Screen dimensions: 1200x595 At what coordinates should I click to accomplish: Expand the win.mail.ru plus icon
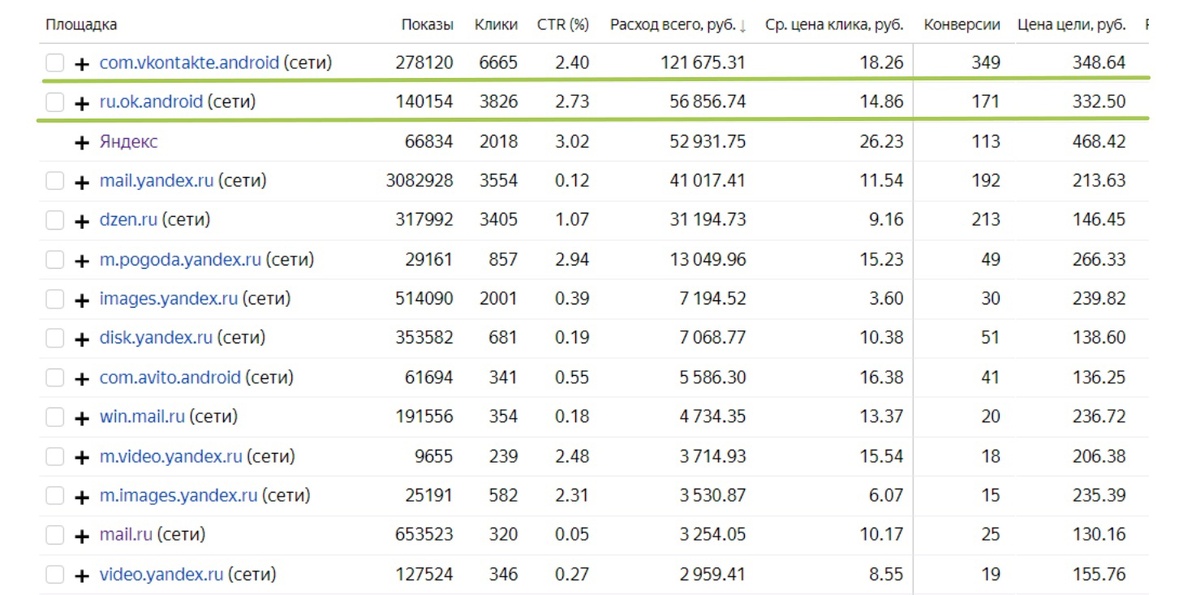(83, 417)
